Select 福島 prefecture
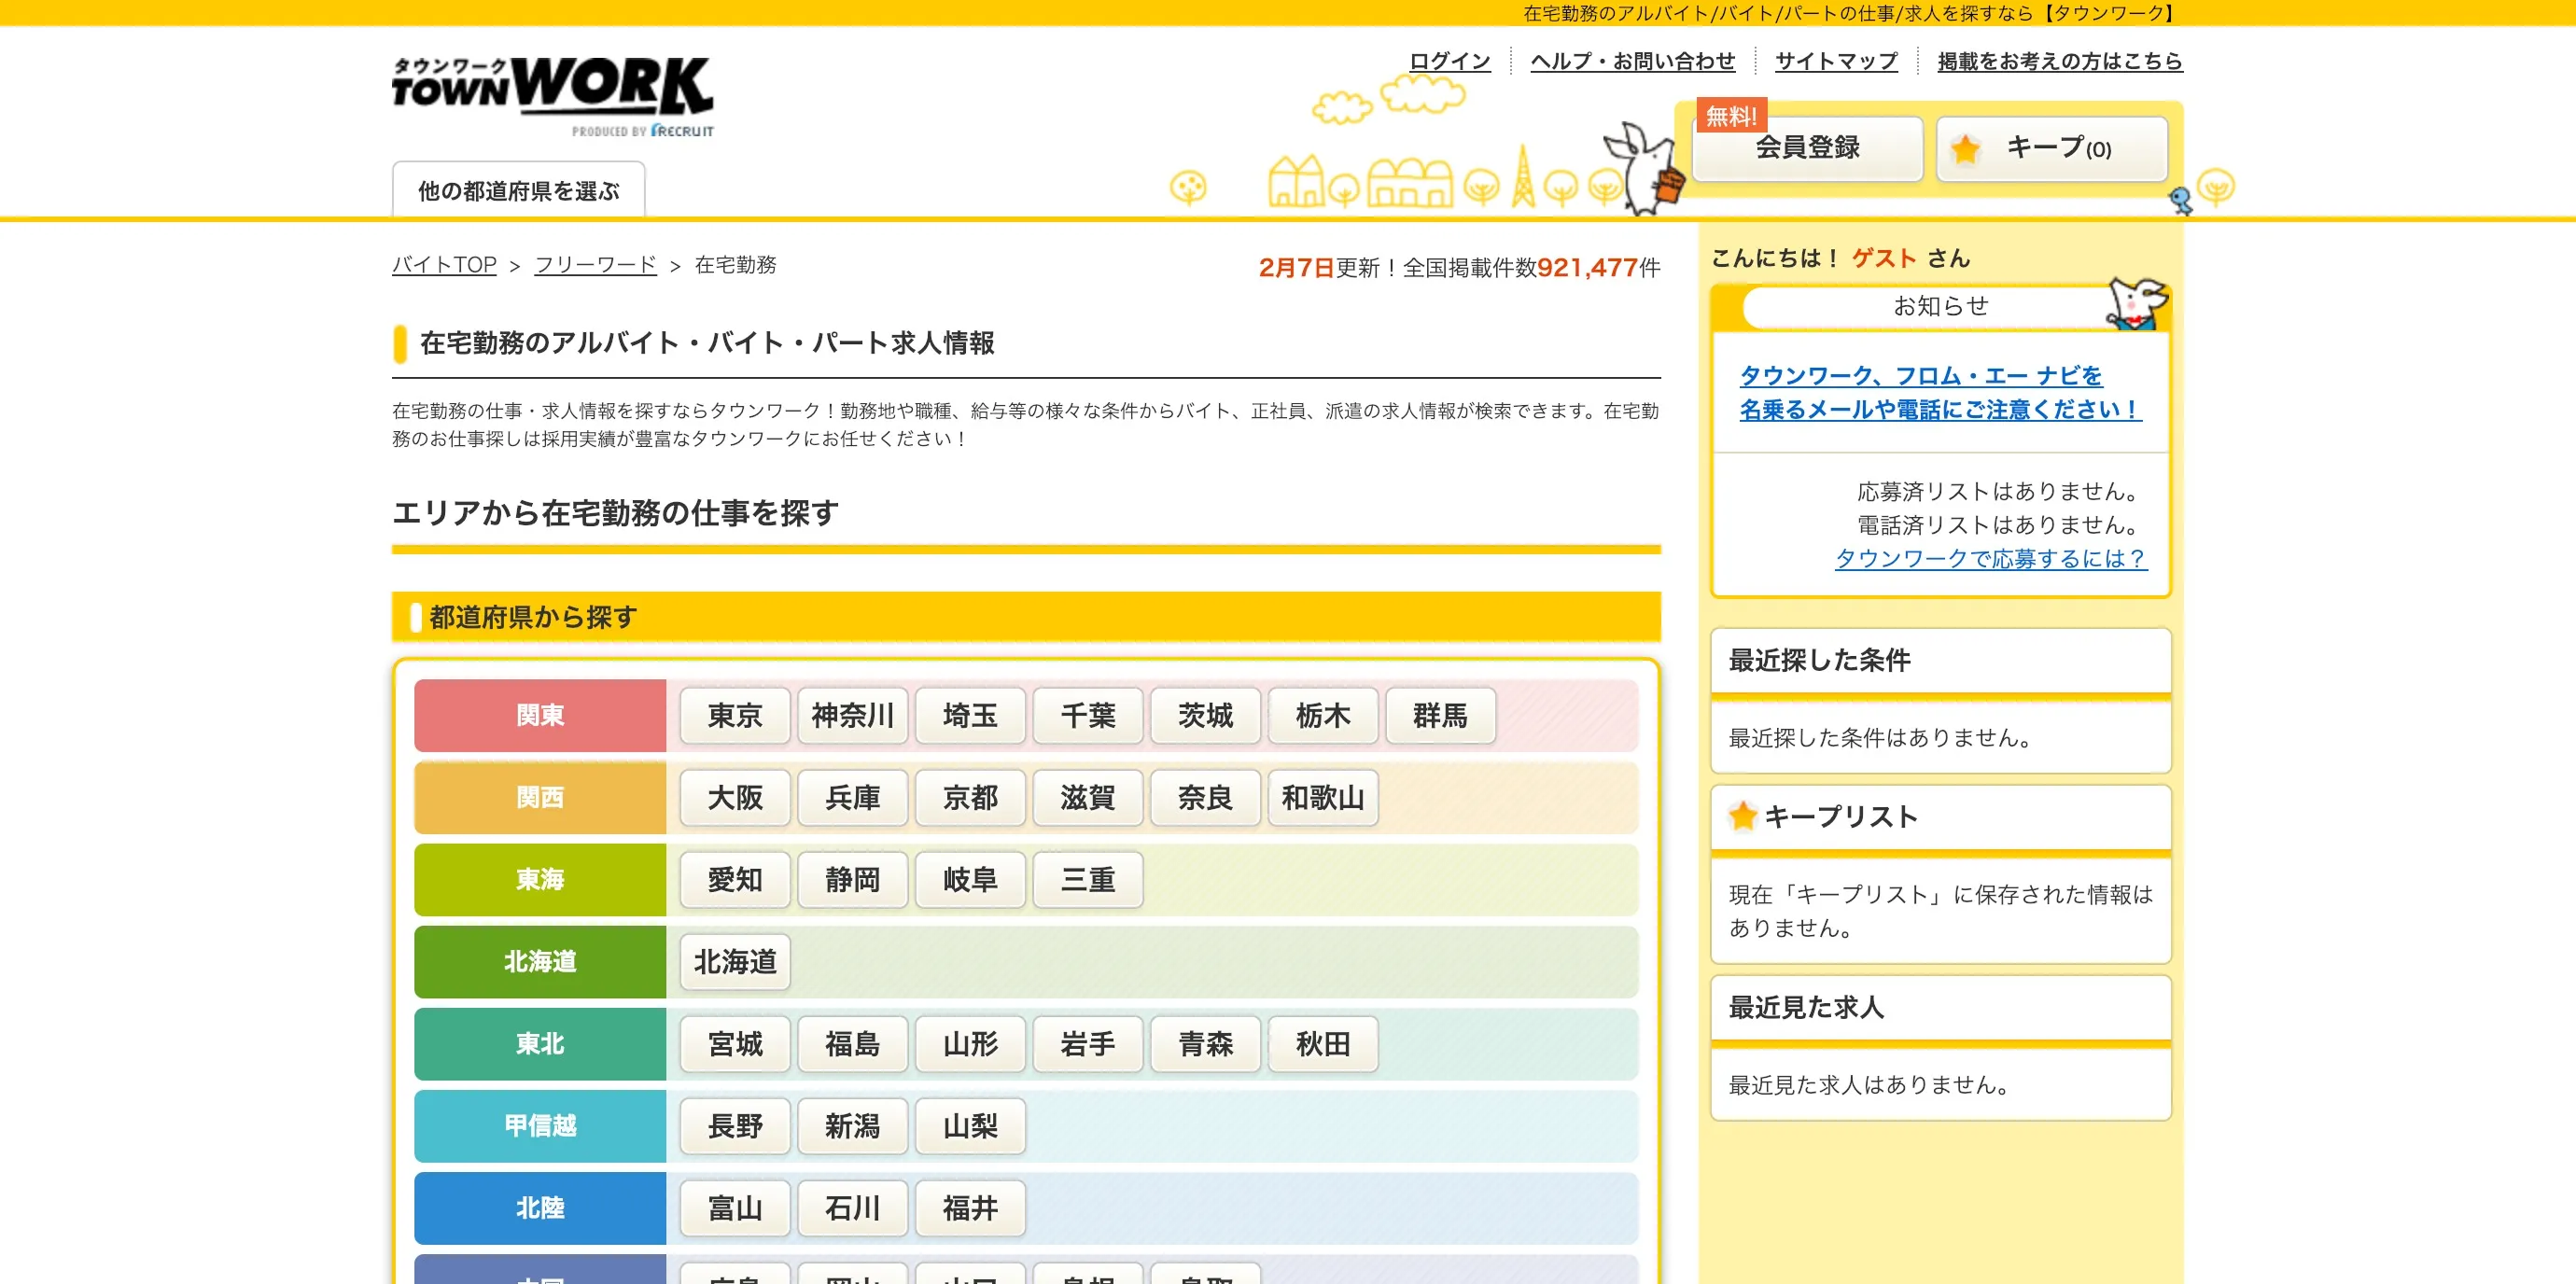This screenshot has height=1284, width=2576. click(x=852, y=1043)
